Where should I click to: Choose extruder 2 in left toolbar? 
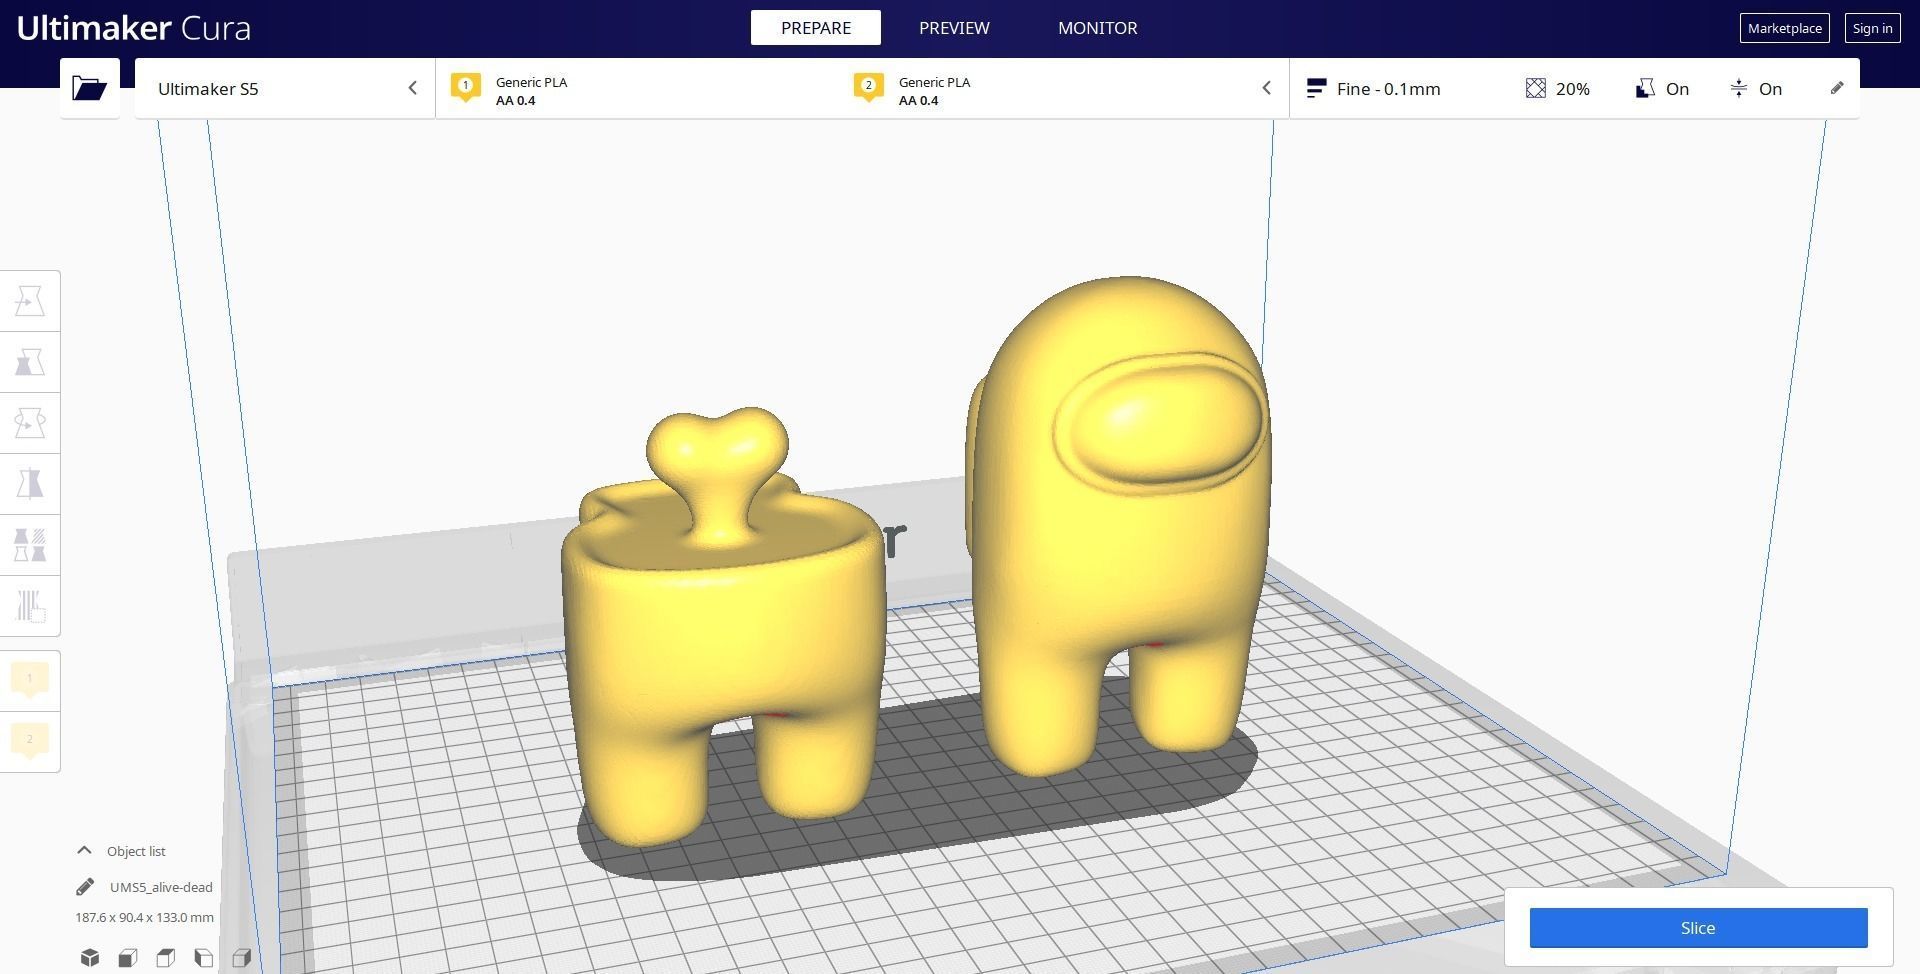click(30, 742)
